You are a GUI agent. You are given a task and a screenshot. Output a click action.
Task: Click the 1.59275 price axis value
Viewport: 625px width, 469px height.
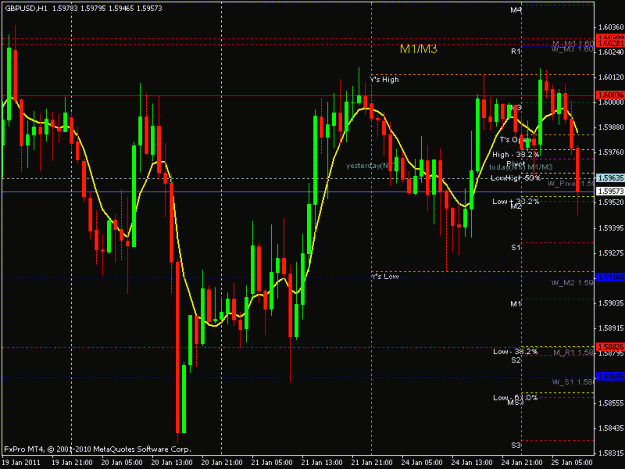(x=611, y=253)
